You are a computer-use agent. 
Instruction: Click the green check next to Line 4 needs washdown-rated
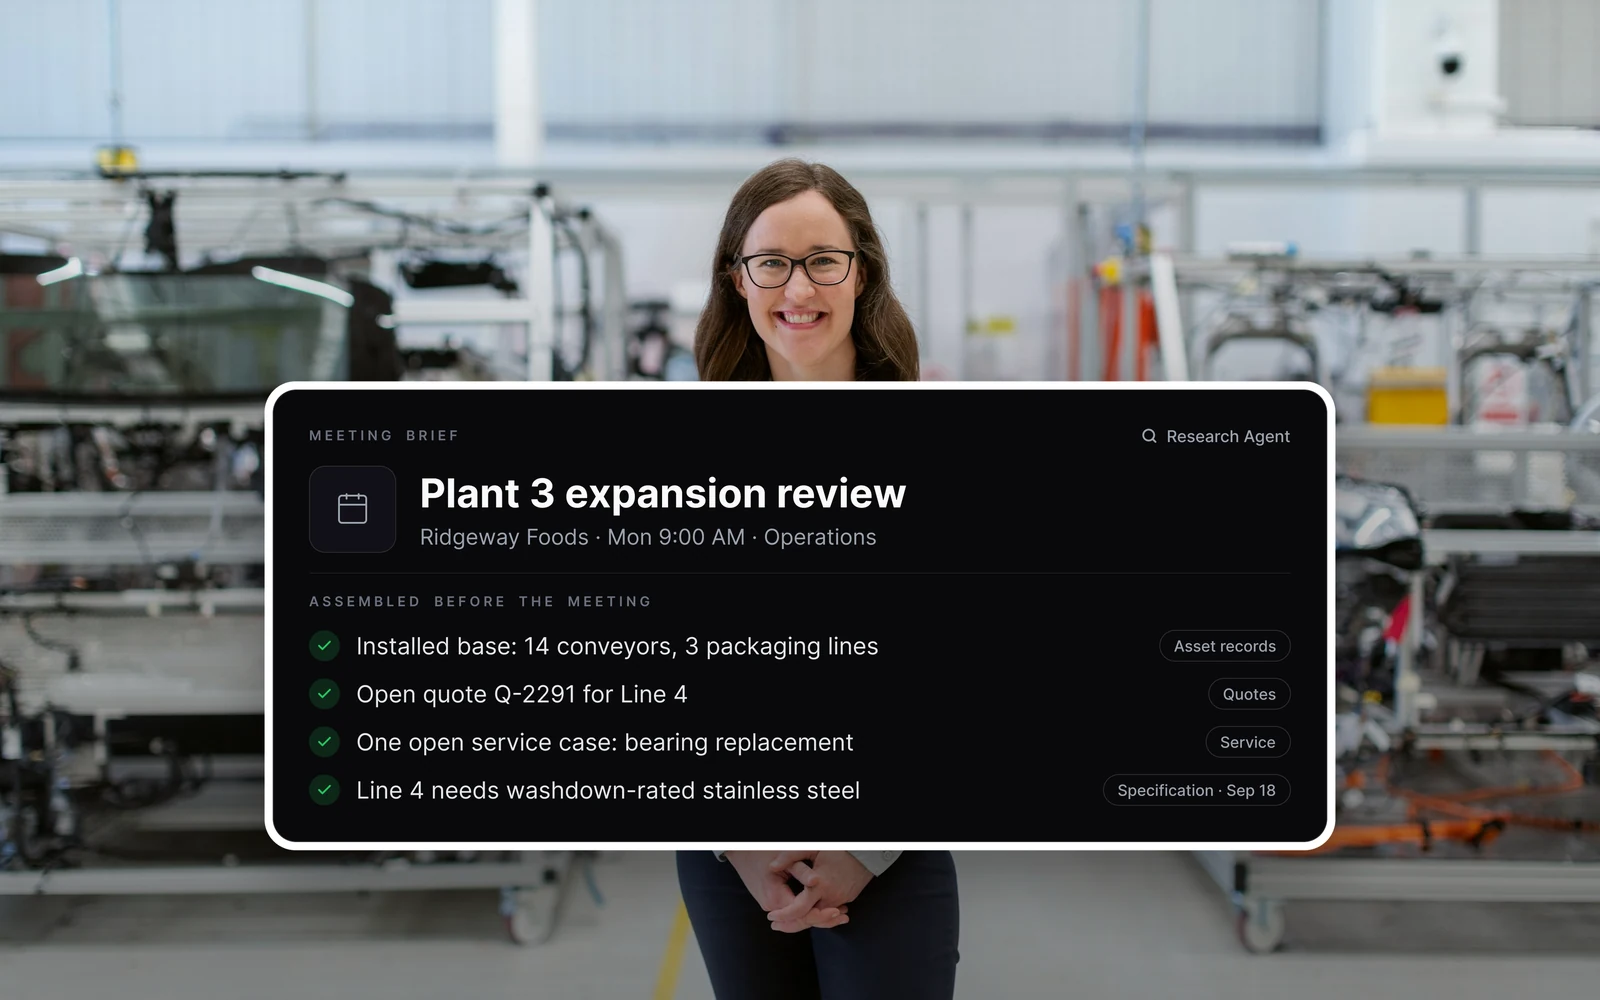[324, 790]
